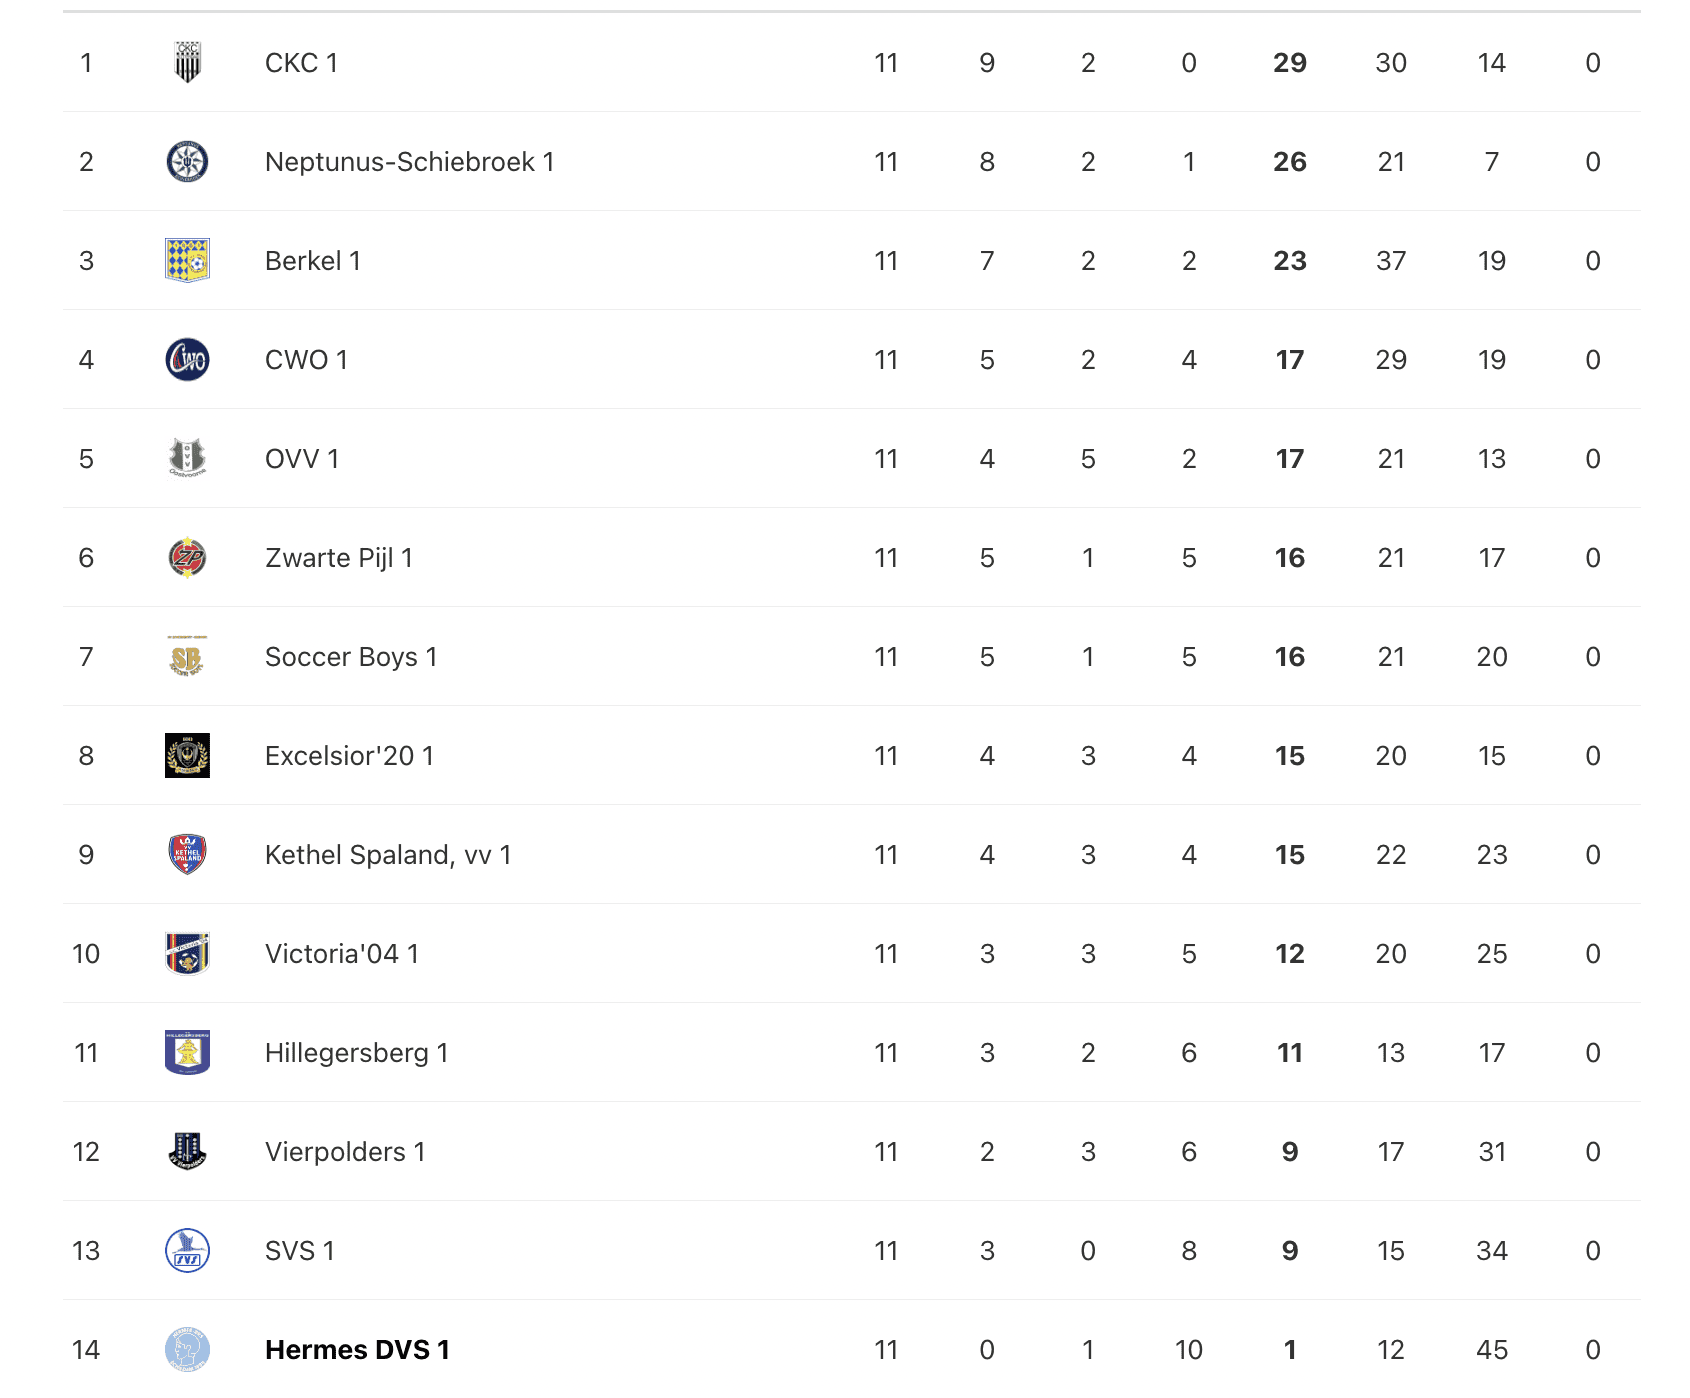
Task: Click the Zwarte Pijl club logo
Action: click(x=187, y=558)
